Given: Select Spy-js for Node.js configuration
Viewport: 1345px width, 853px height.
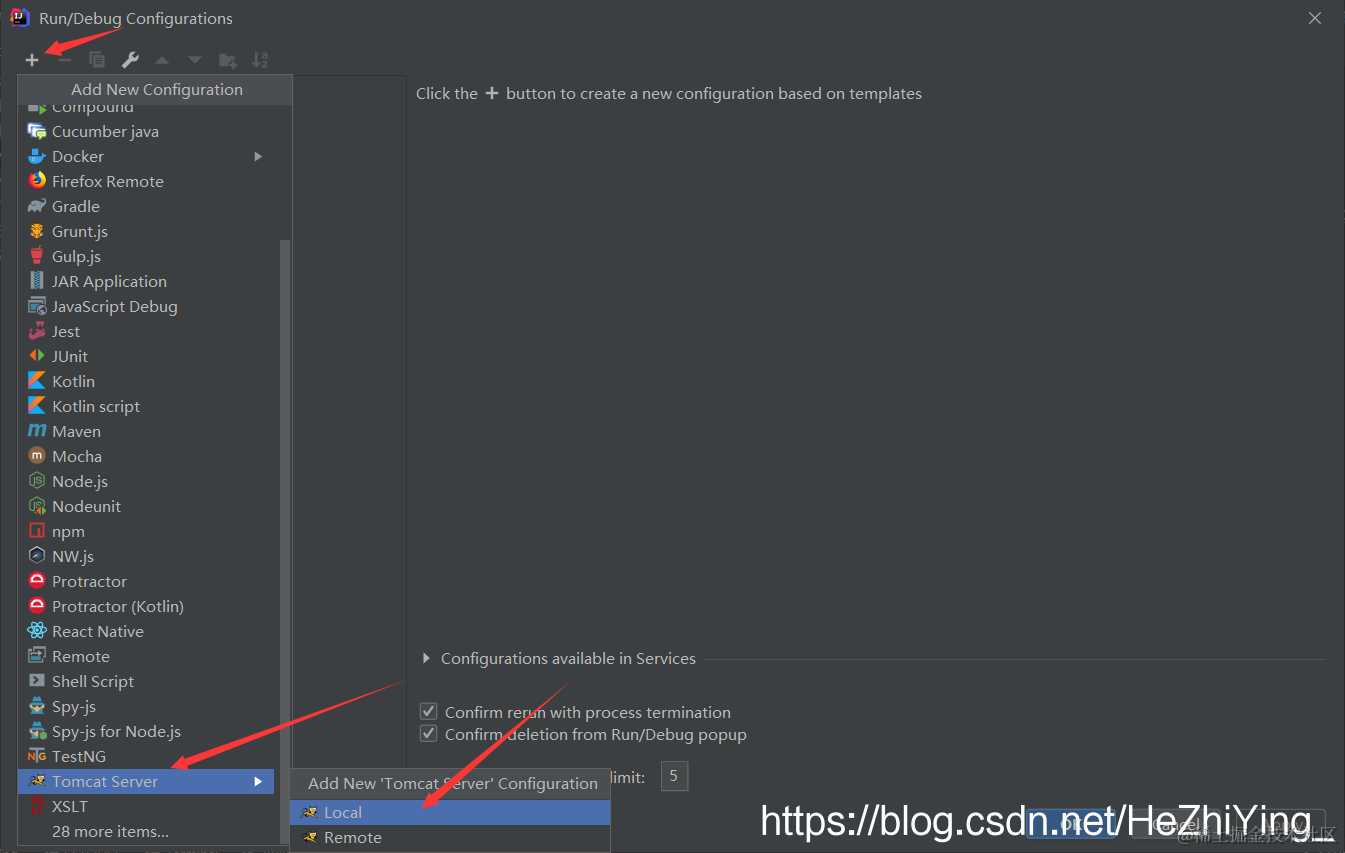Looking at the screenshot, I should coord(146,731).
